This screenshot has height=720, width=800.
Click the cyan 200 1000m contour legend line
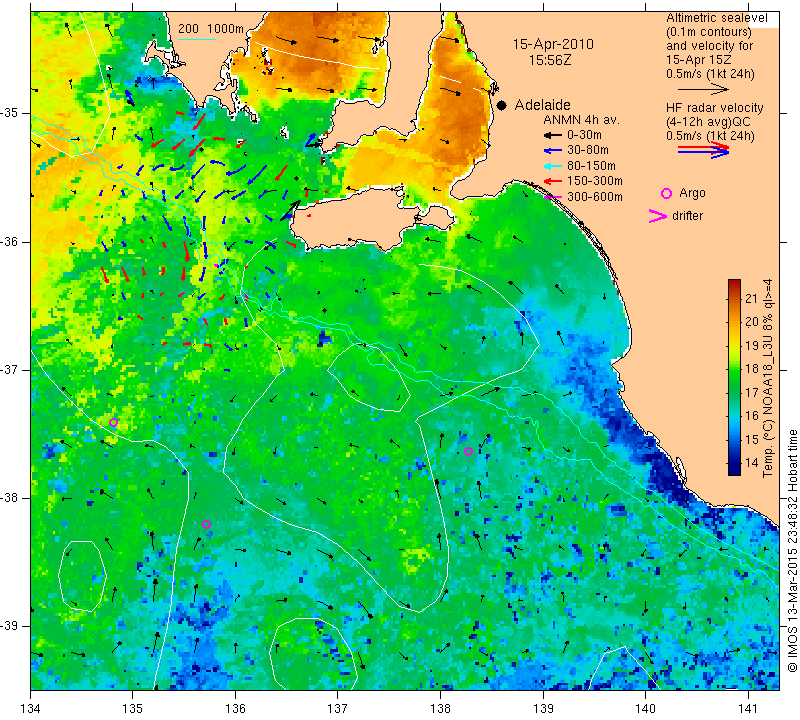[x=196, y=39]
